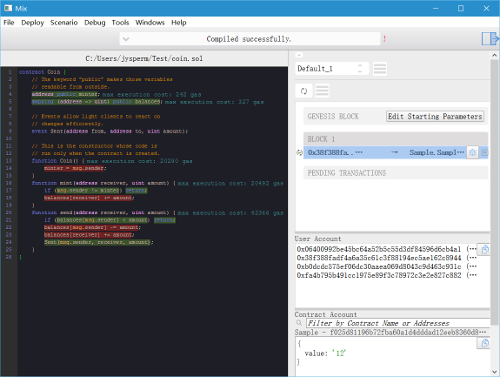Select the value: '12' entry
500x377 pixels.
(325, 353)
